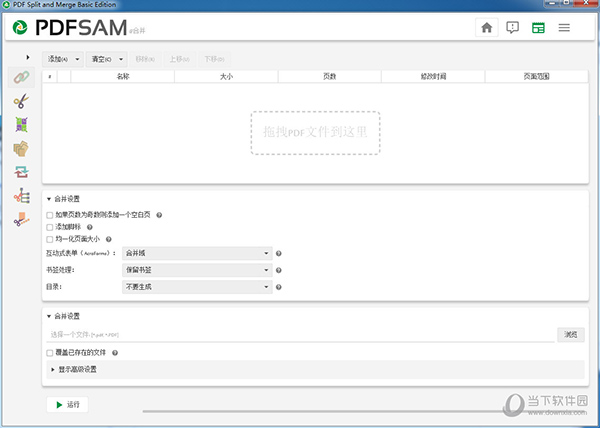Open the news feedback speech-bubble icon
Viewport: 600px width, 428px height.
click(x=512, y=28)
